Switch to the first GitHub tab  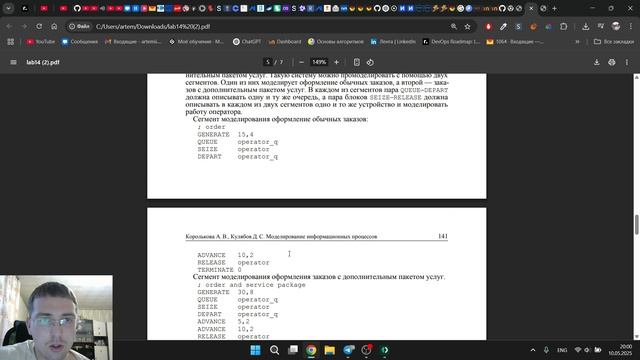coord(77,8)
